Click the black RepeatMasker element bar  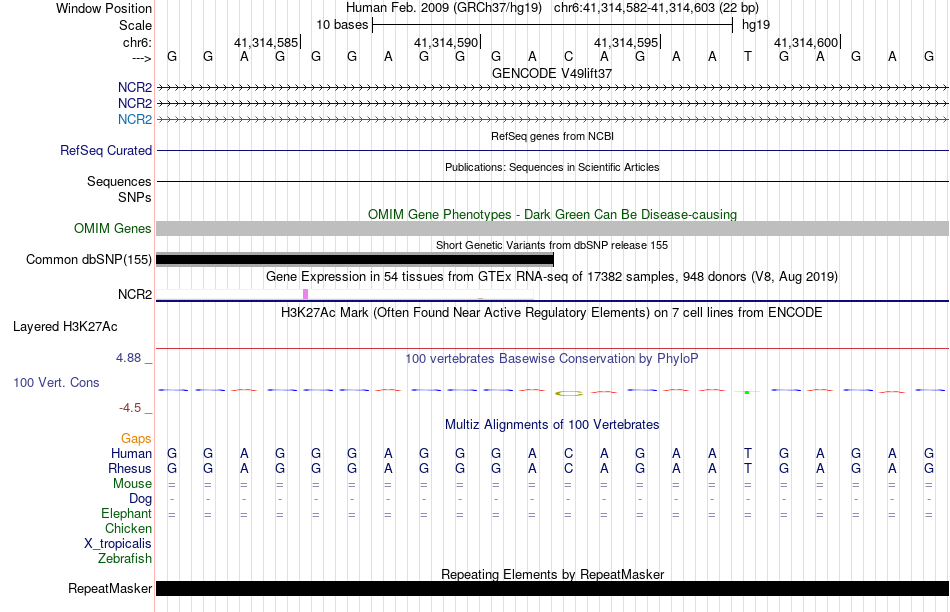(552, 588)
